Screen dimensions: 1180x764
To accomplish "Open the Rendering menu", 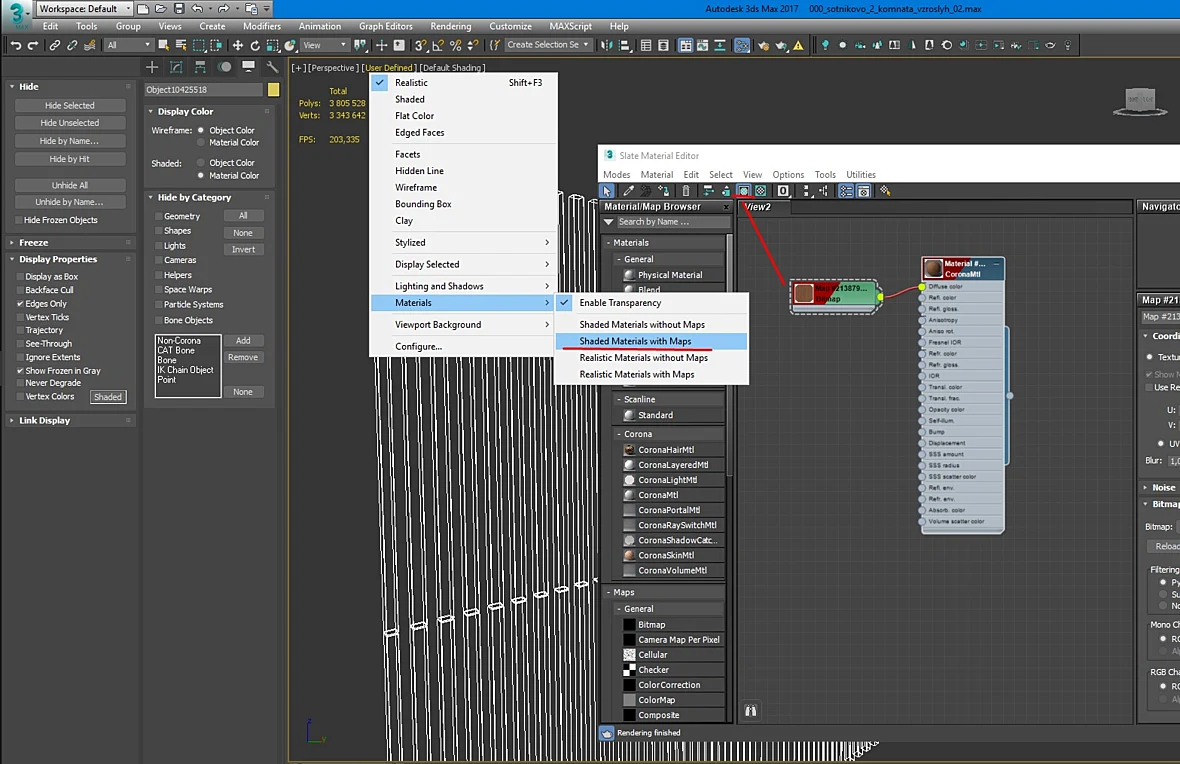I will click(450, 26).
